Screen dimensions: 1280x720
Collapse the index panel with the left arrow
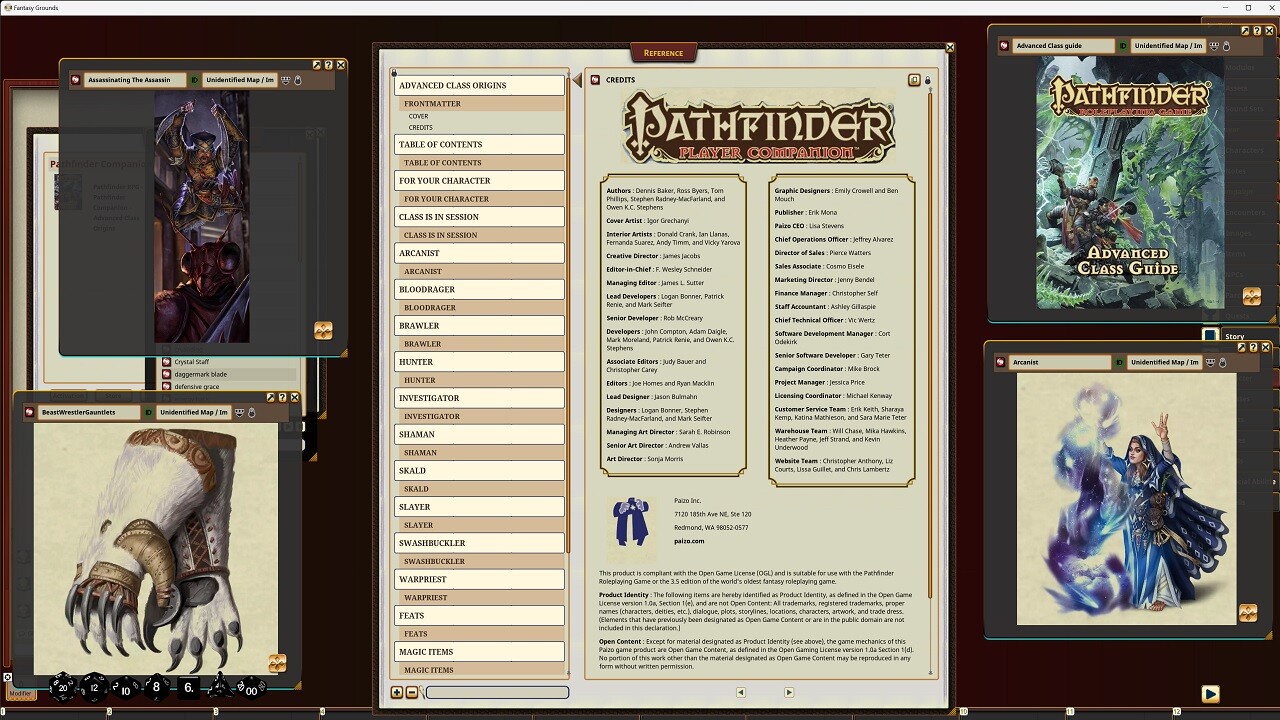[x=576, y=80]
